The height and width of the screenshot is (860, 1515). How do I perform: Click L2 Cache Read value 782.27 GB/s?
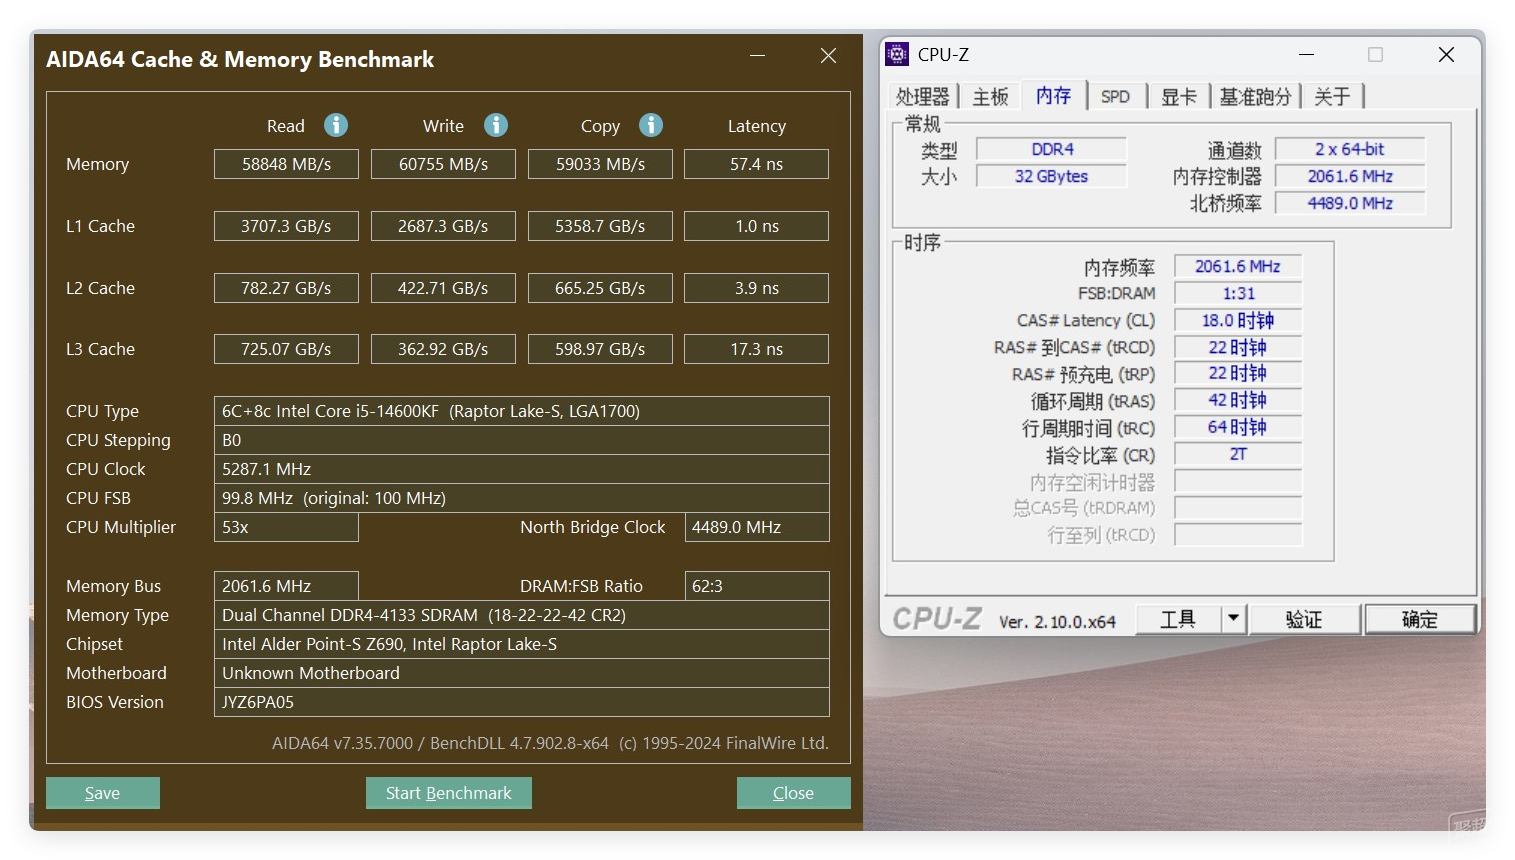(x=286, y=288)
